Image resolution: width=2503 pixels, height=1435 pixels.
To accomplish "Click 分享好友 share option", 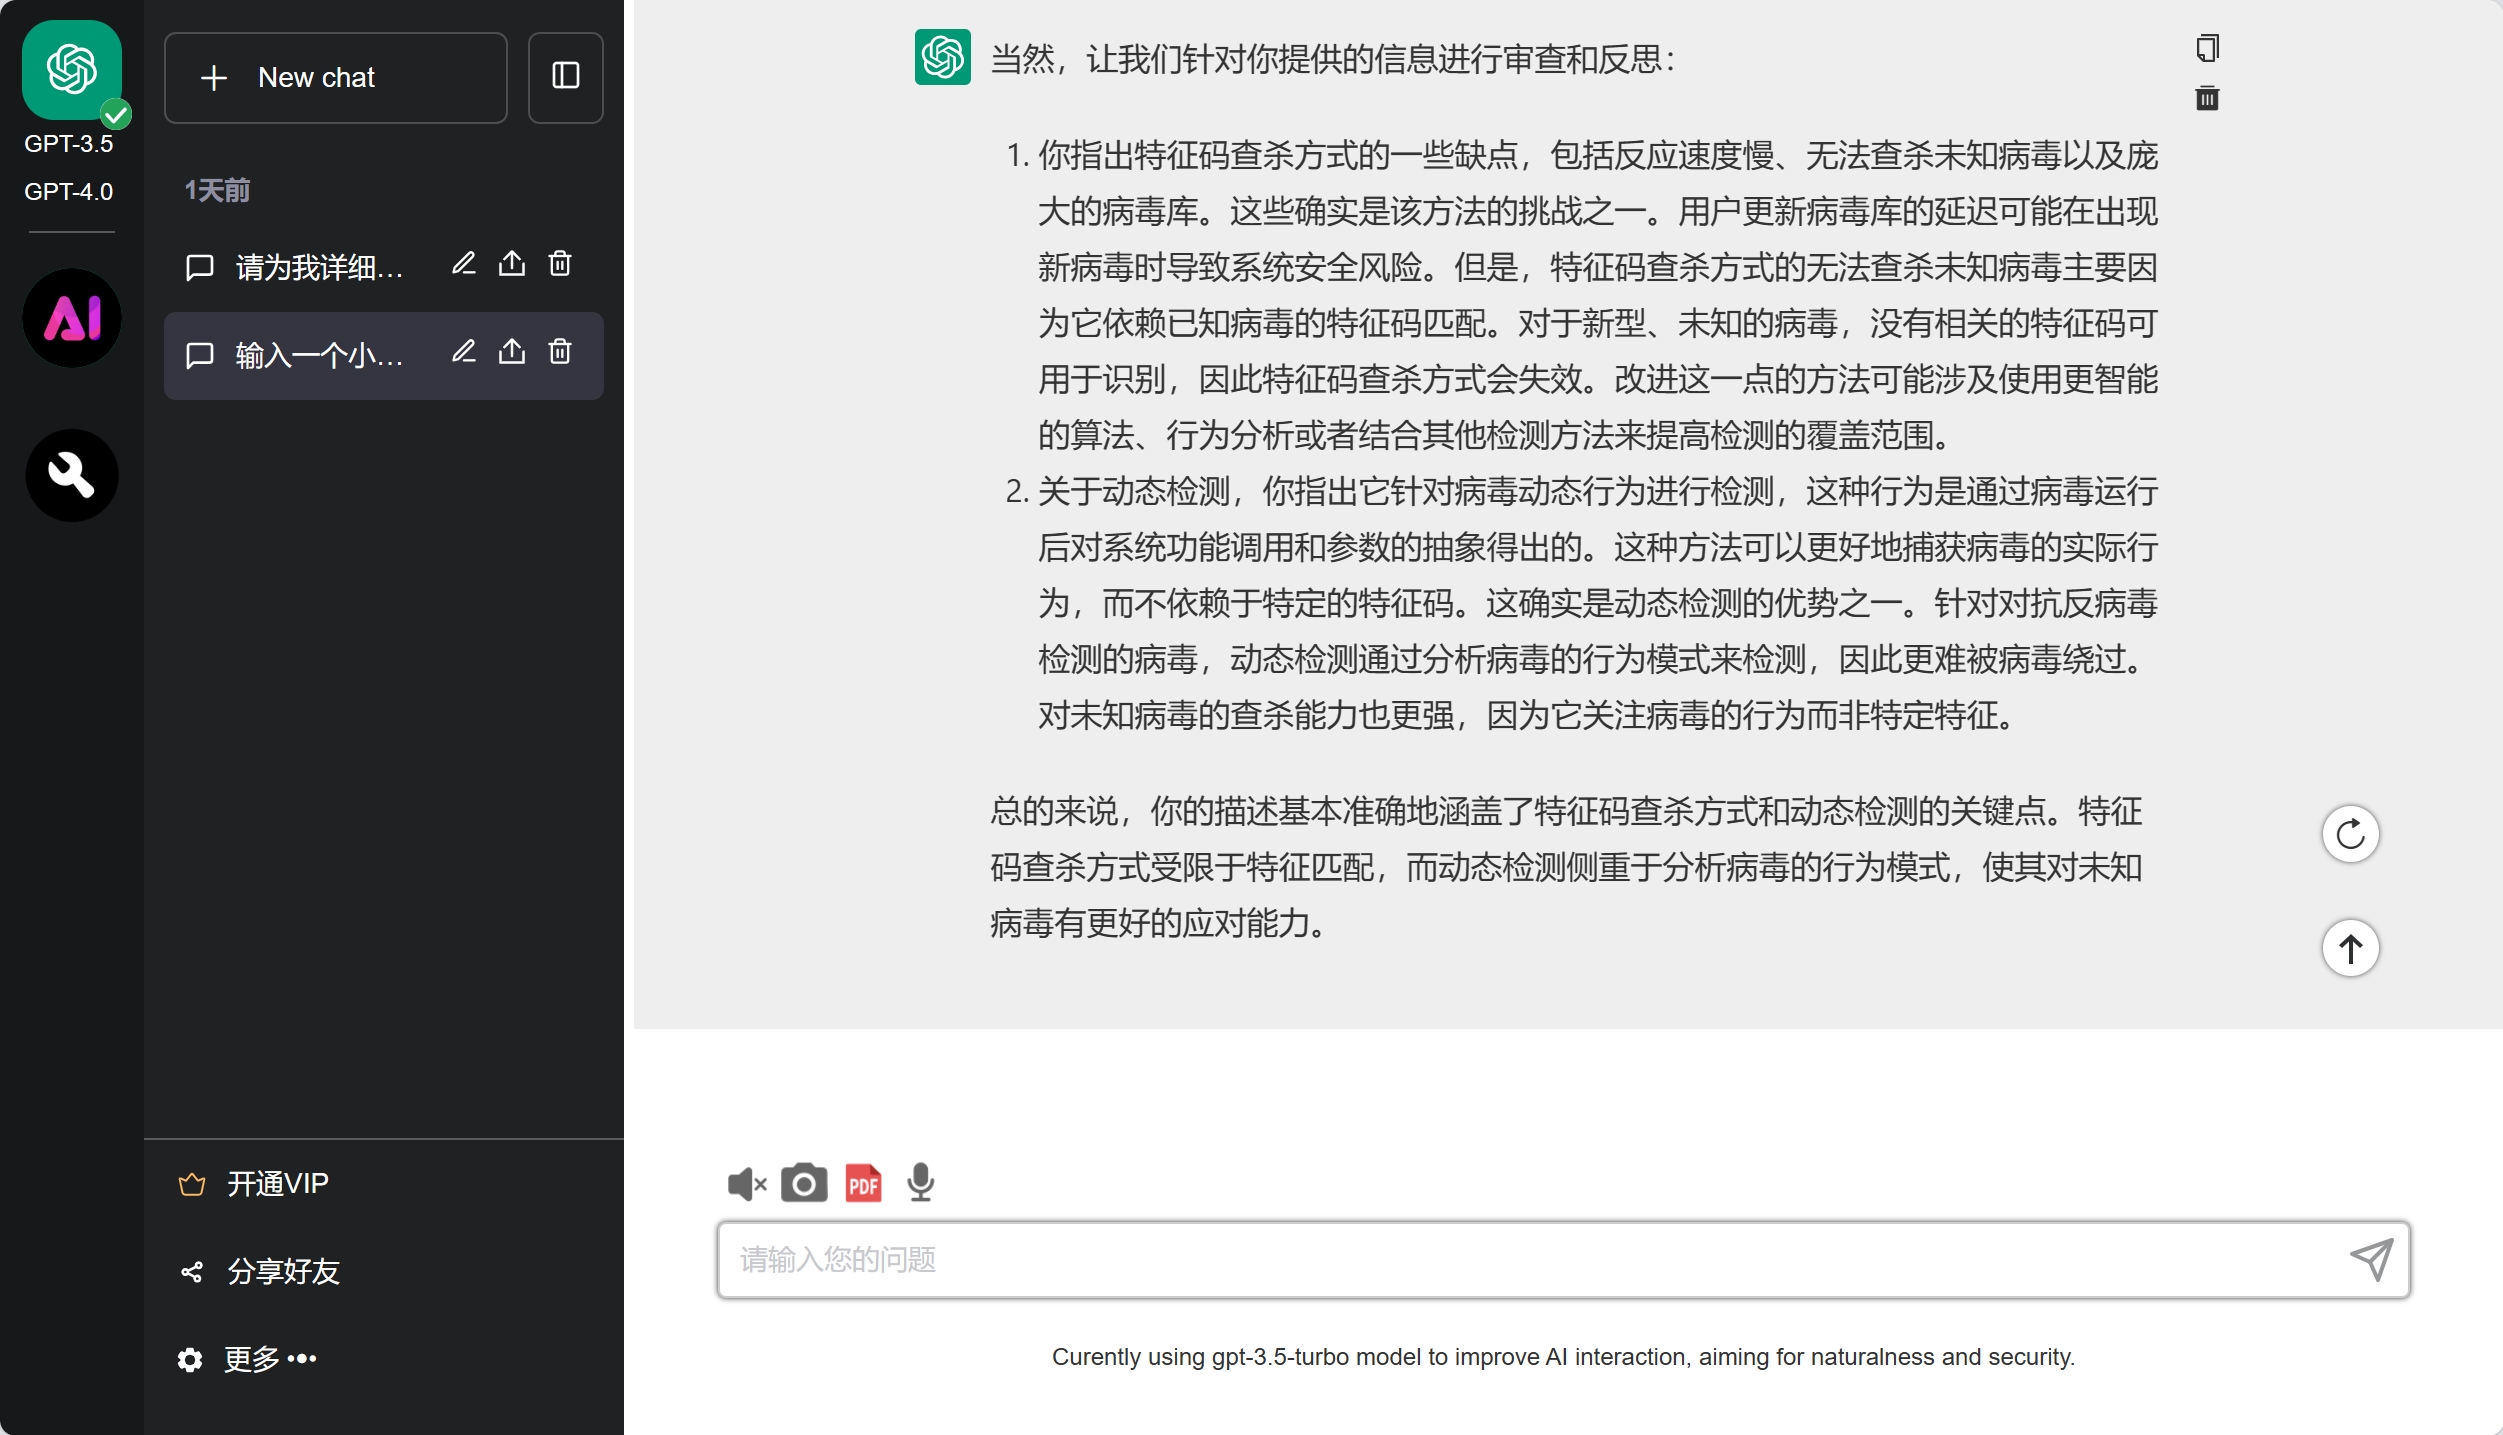I will click(282, 1271).
